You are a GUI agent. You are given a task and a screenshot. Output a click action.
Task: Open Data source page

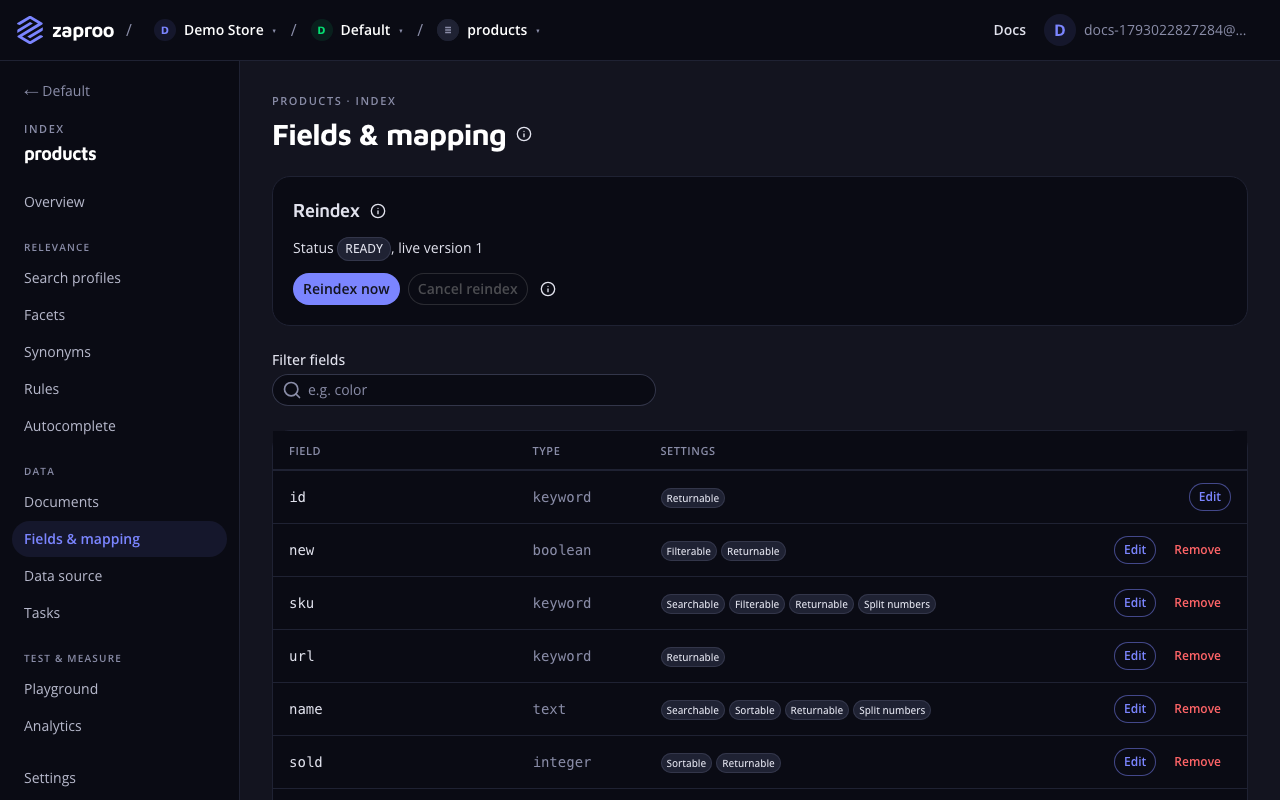pyautogui.click(x=119, y=576)
